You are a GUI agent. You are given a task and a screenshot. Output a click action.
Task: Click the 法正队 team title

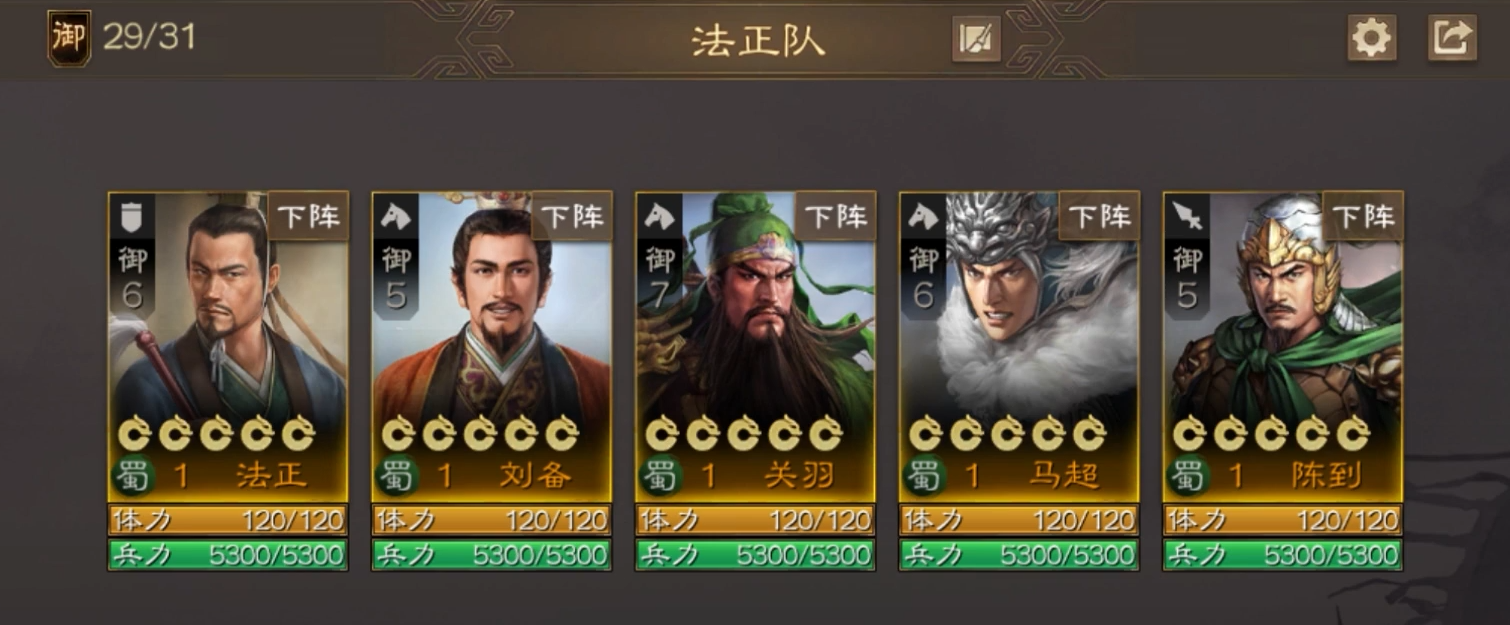point(758,40)
